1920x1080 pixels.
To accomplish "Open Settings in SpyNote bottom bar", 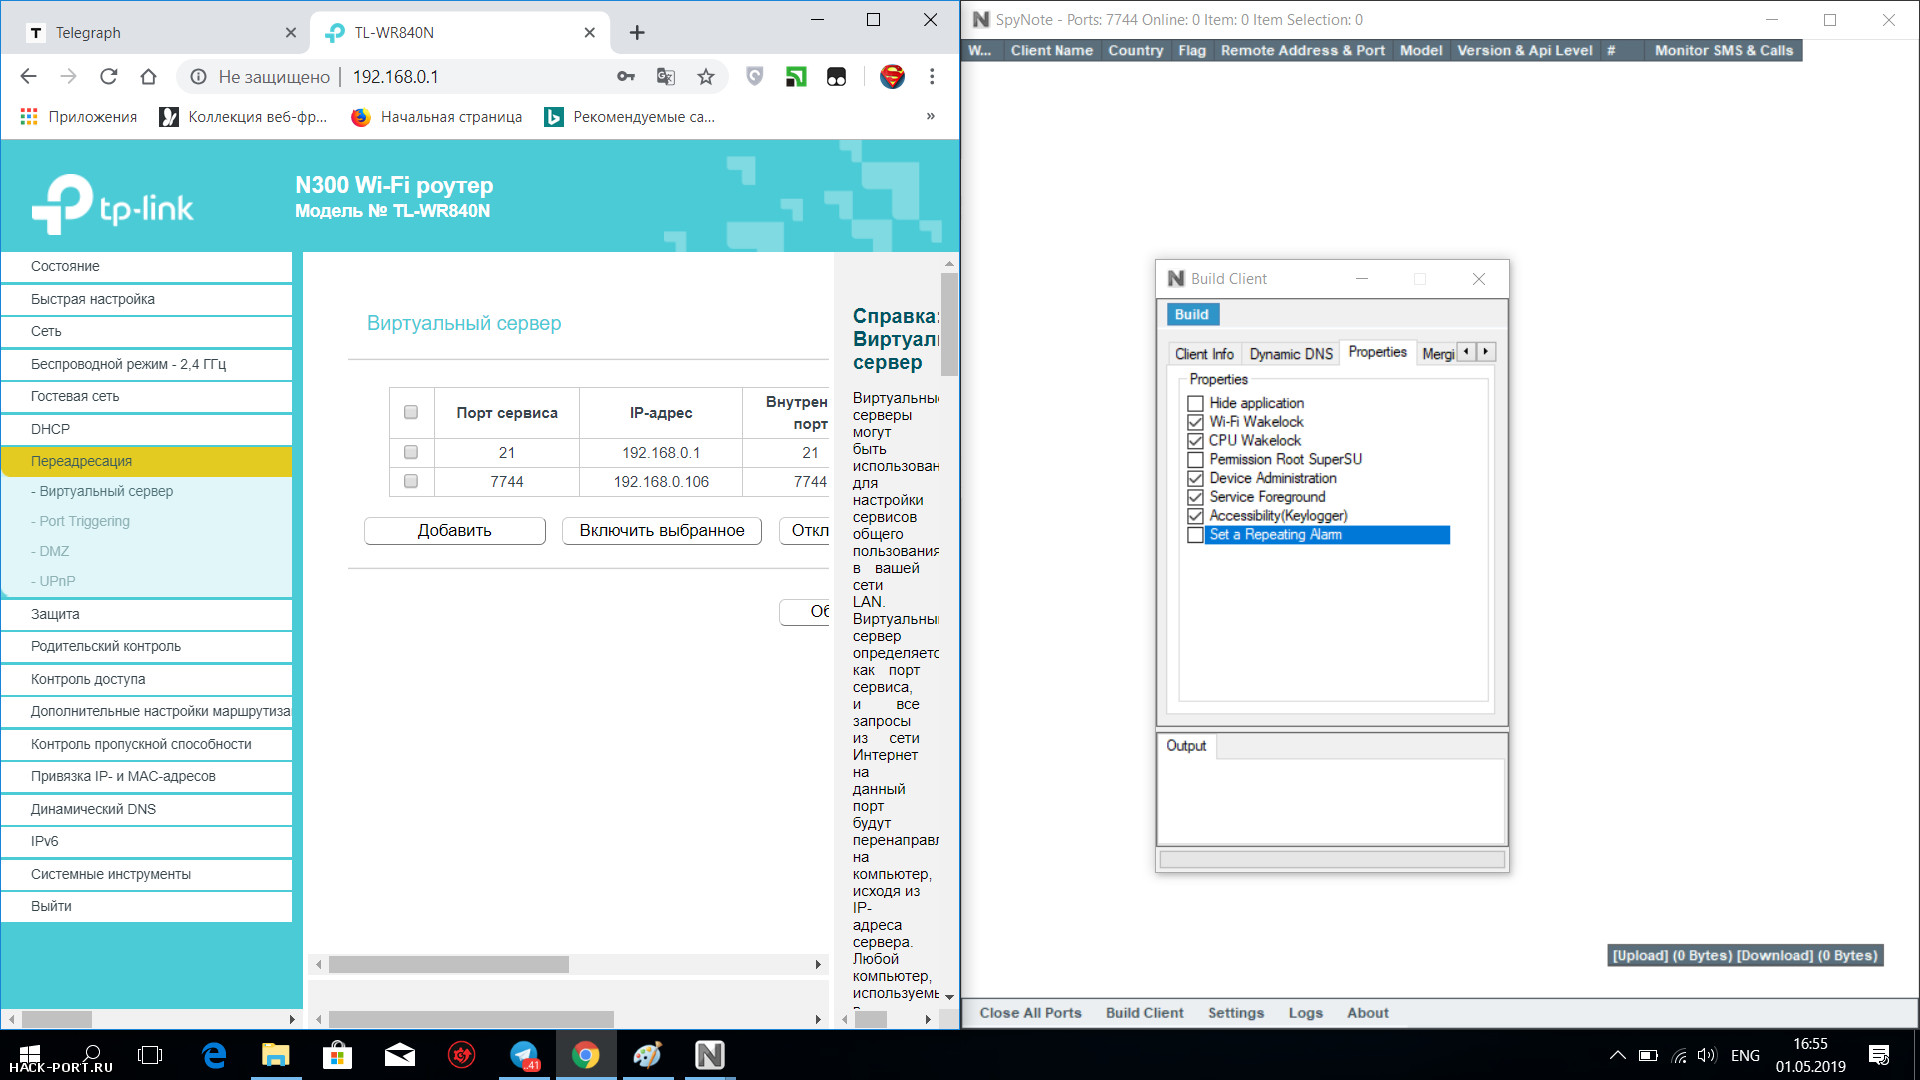I will (x=1236, y=1013).
